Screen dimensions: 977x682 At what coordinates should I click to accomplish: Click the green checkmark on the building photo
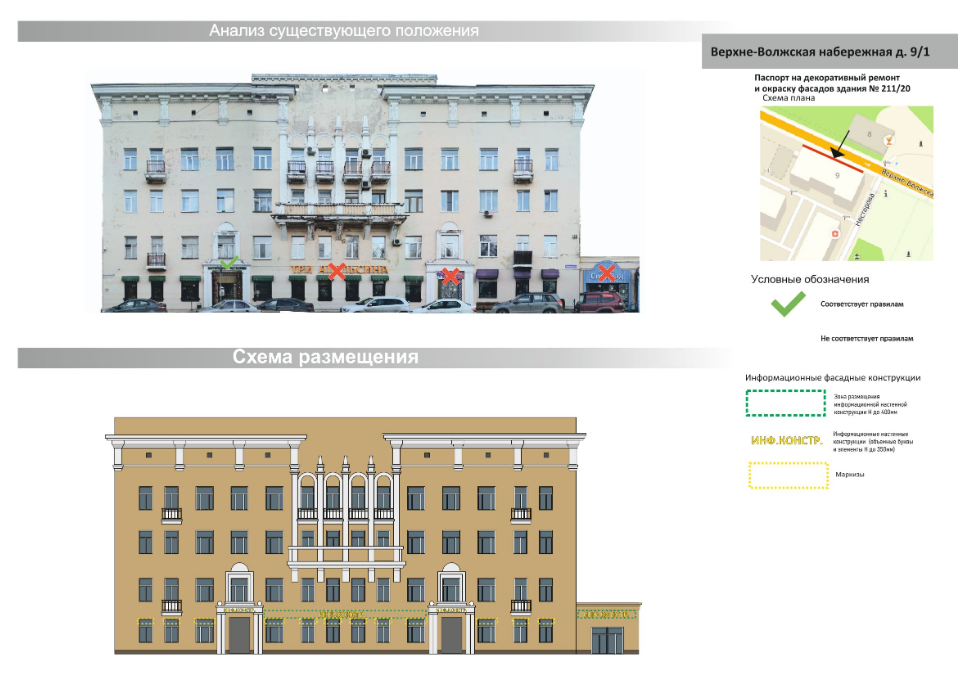[229, 263]
